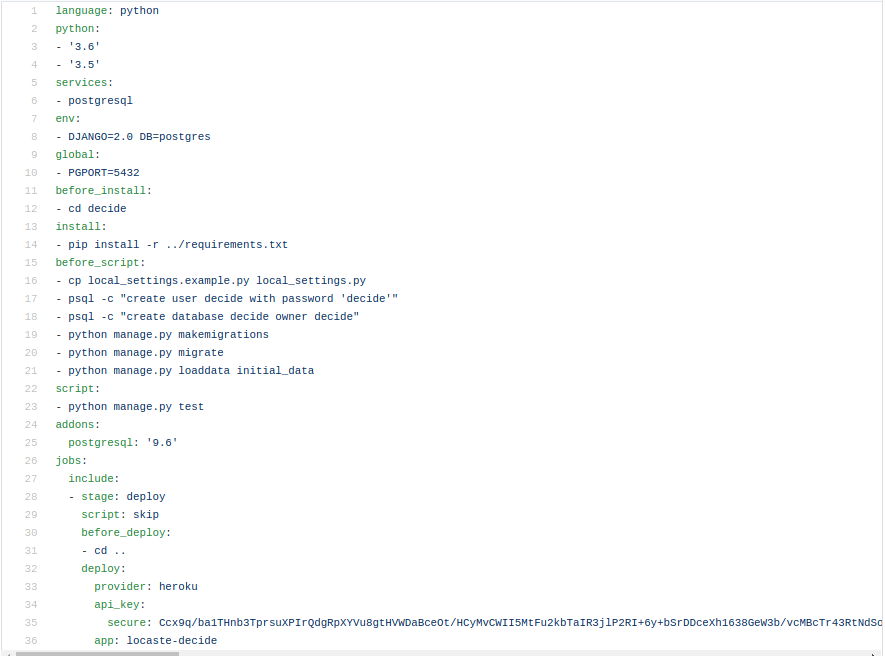Click line number 1 in the gutter

click(34, 11)
